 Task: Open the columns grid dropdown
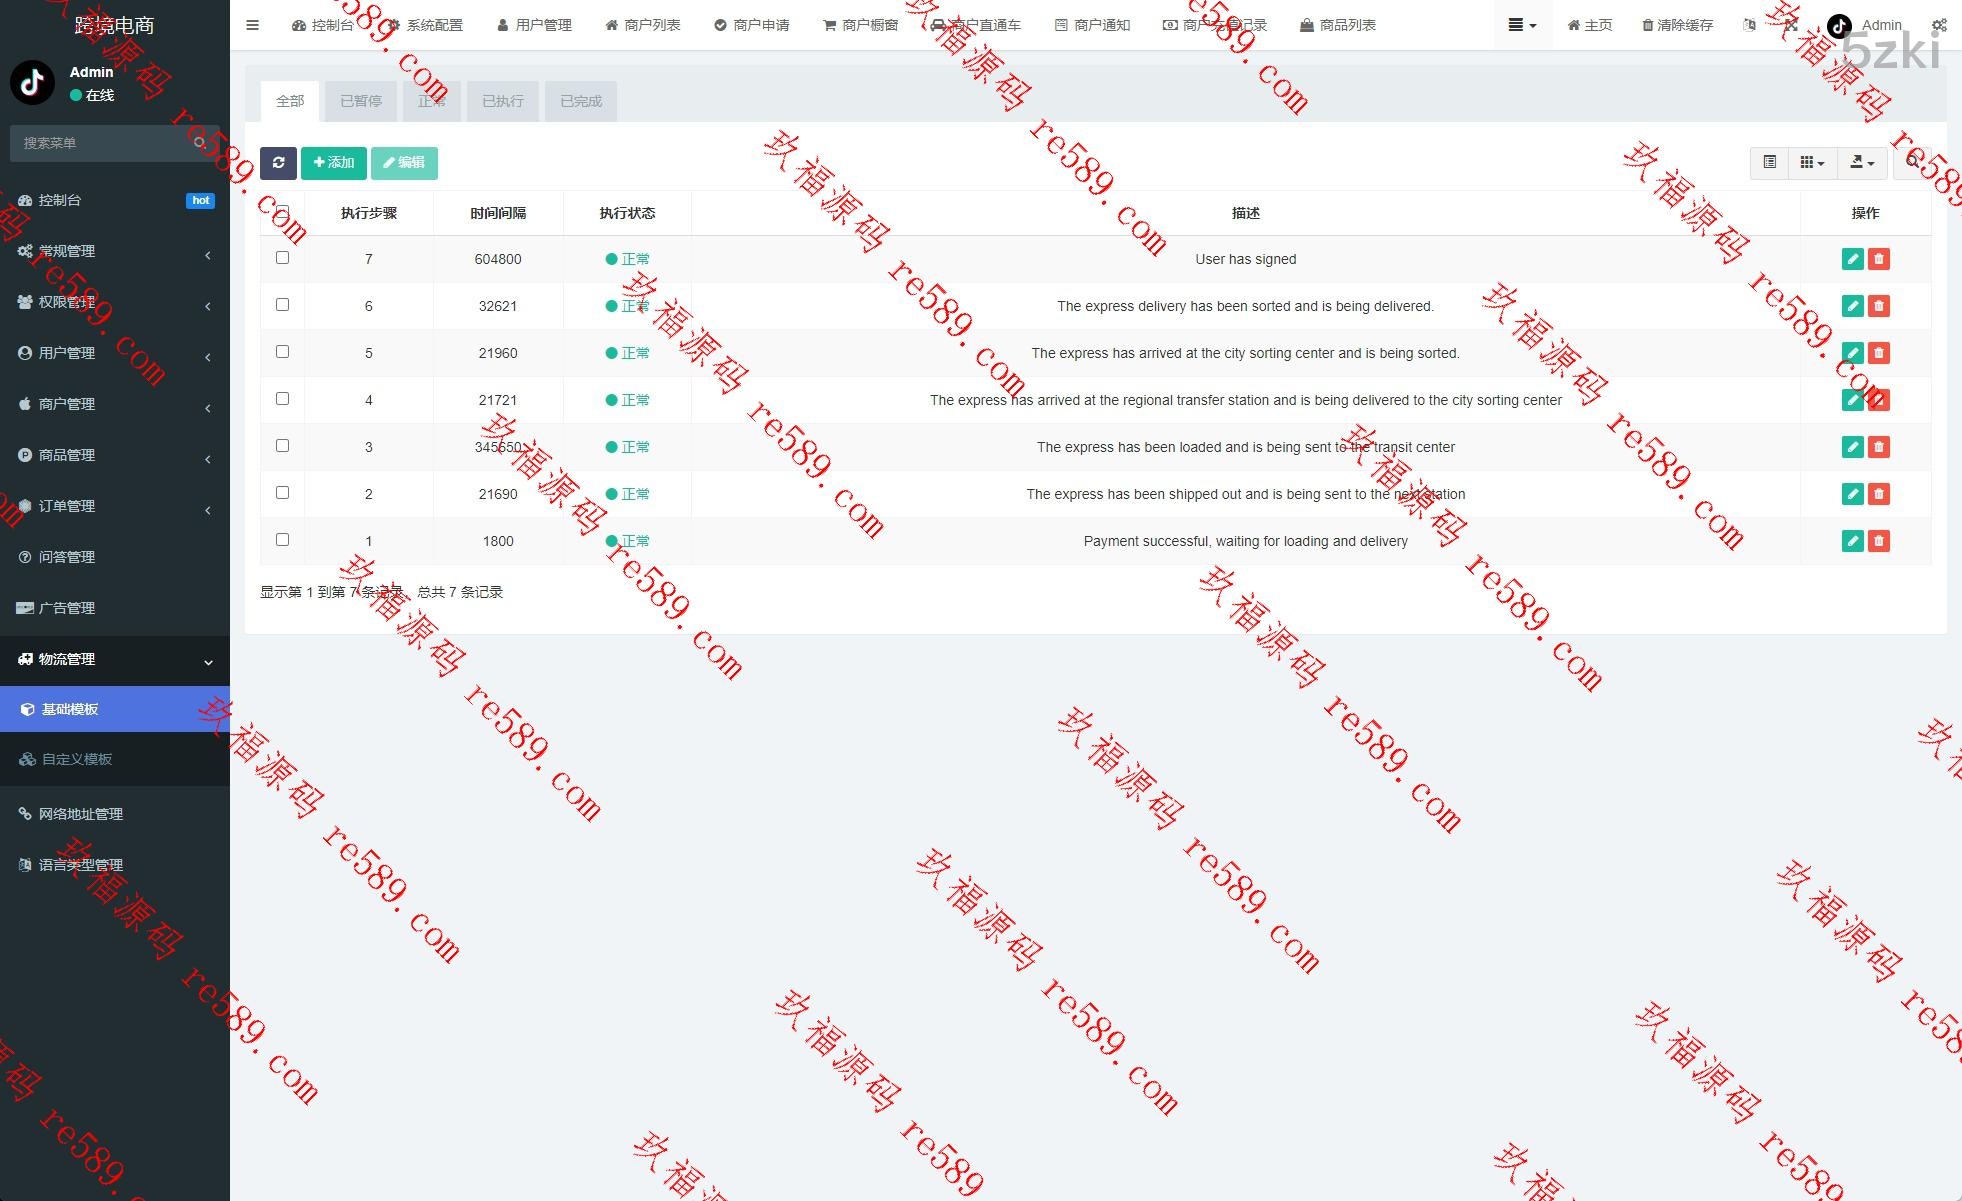tap(1812, 162)
